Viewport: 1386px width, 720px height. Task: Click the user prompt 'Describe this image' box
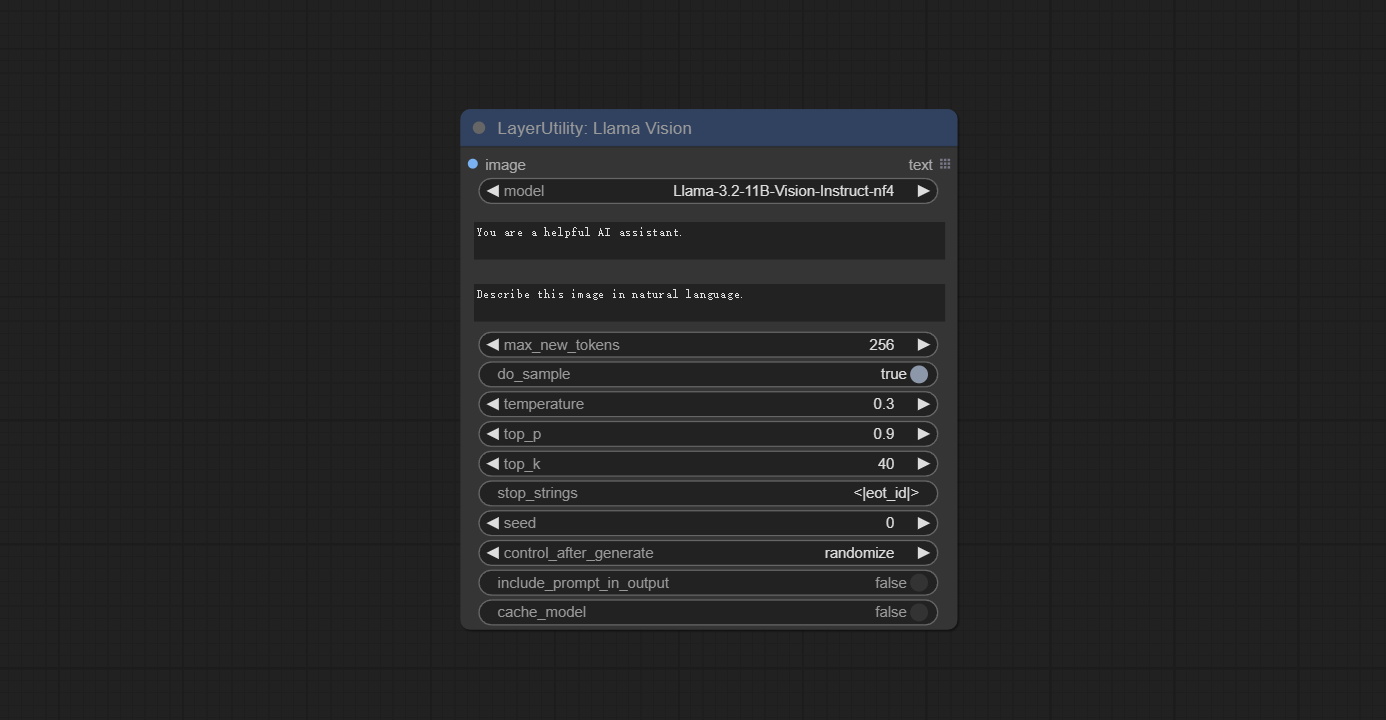click(x=708, y=303)
